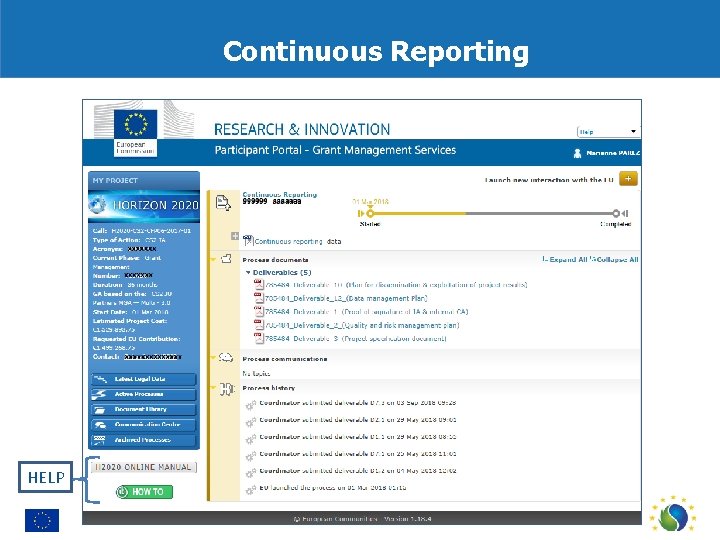Click the Process documents folder icon
Screen dimensions: 720x540
(226, 259)
